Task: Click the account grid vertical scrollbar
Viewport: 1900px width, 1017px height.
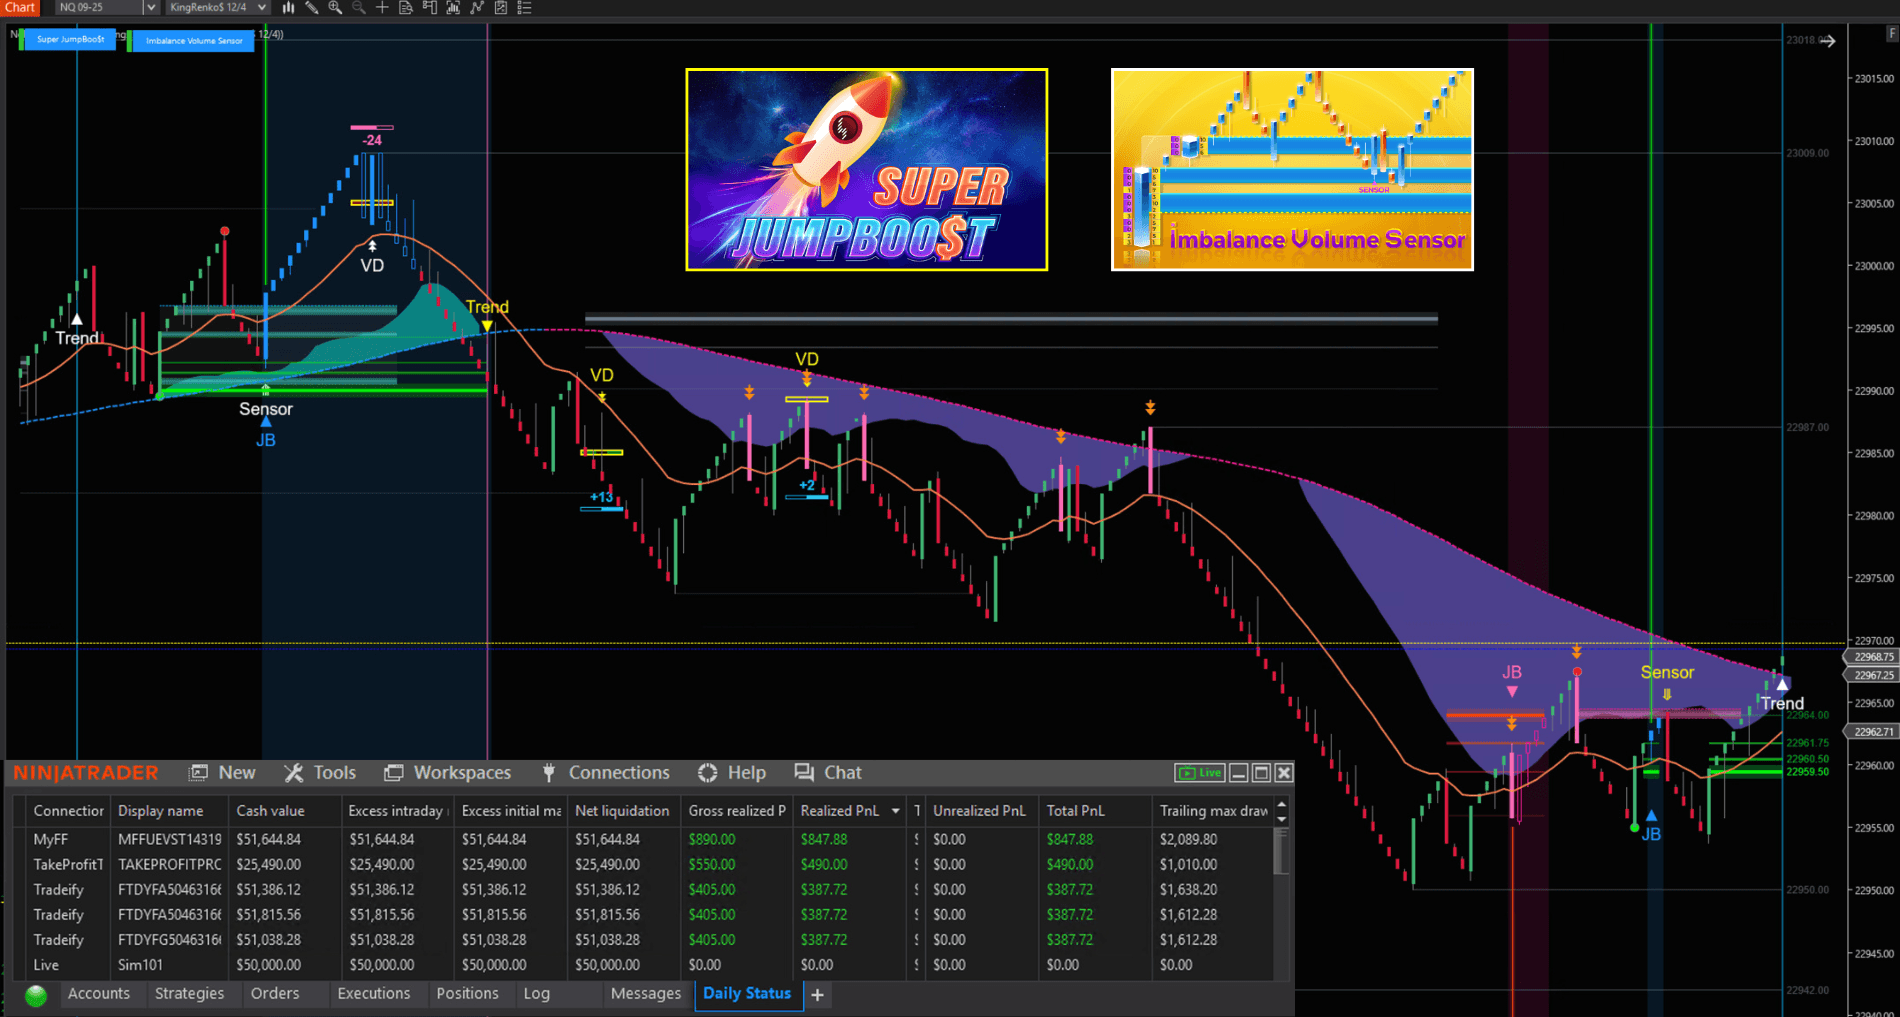Action: pos(1281,889)
